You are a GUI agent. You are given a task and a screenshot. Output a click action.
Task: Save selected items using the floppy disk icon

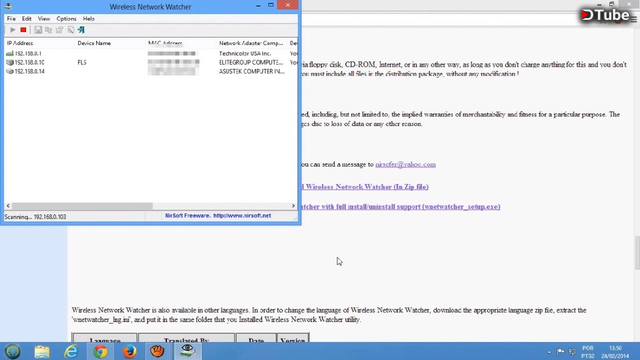click(38, 30)
